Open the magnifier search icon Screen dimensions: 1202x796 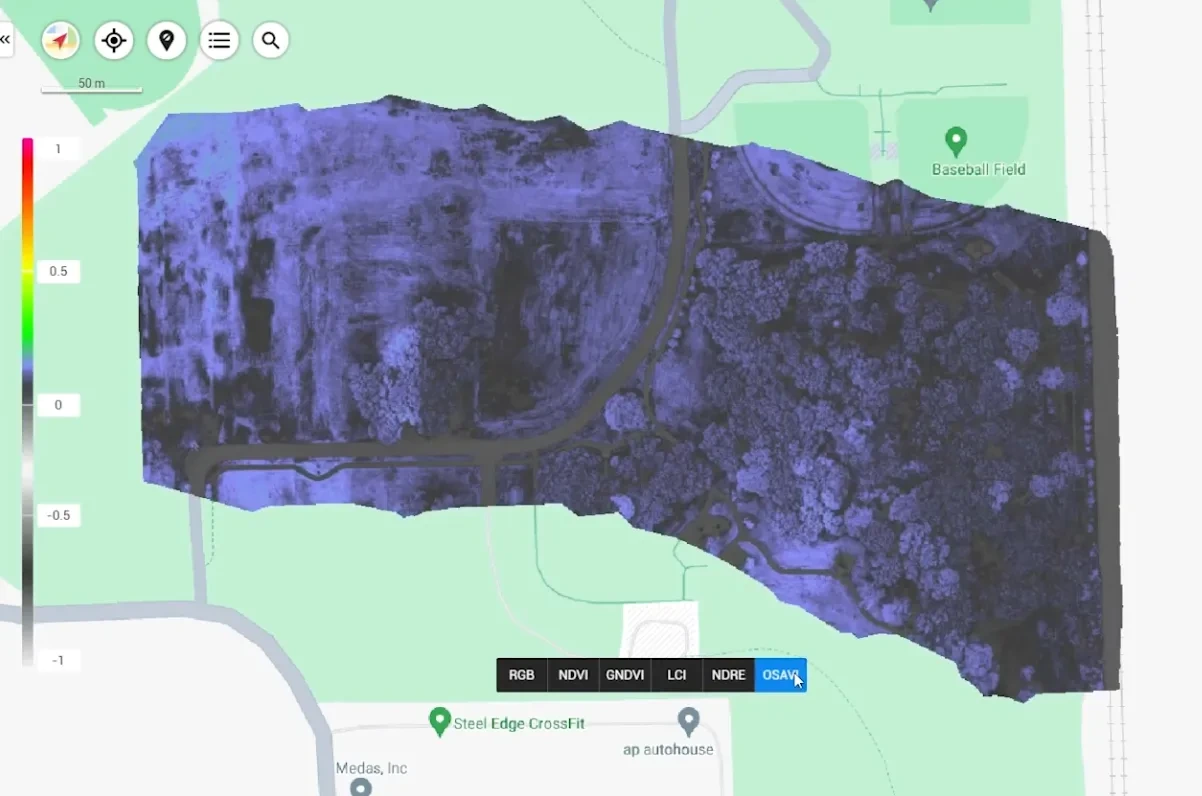point(271,40)
